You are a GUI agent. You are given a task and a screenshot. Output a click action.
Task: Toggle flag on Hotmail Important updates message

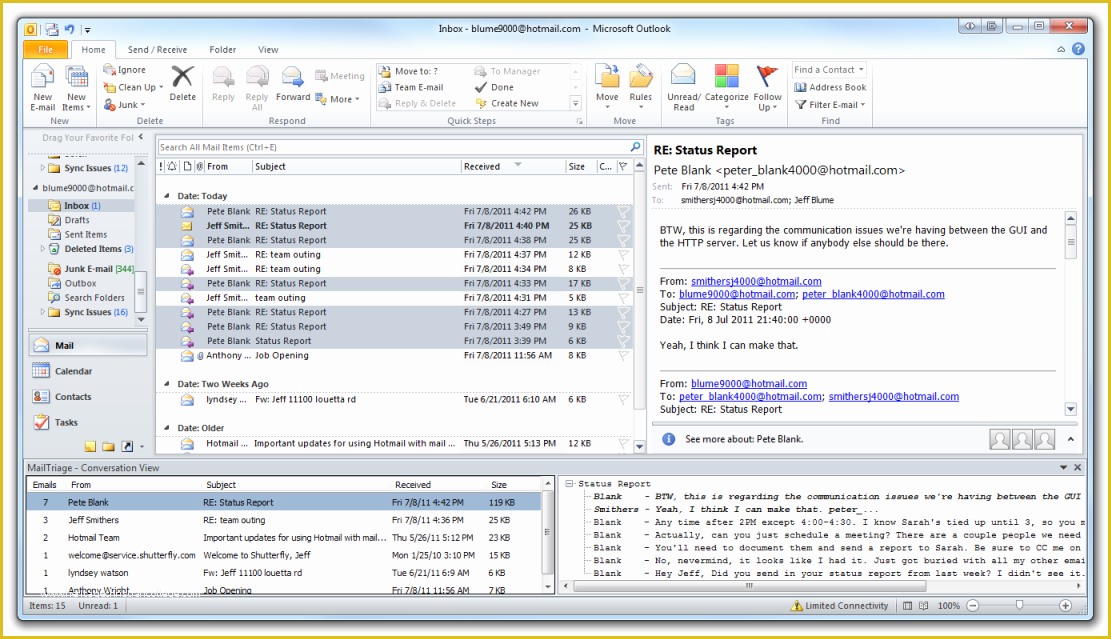click(x=623, y=443)
